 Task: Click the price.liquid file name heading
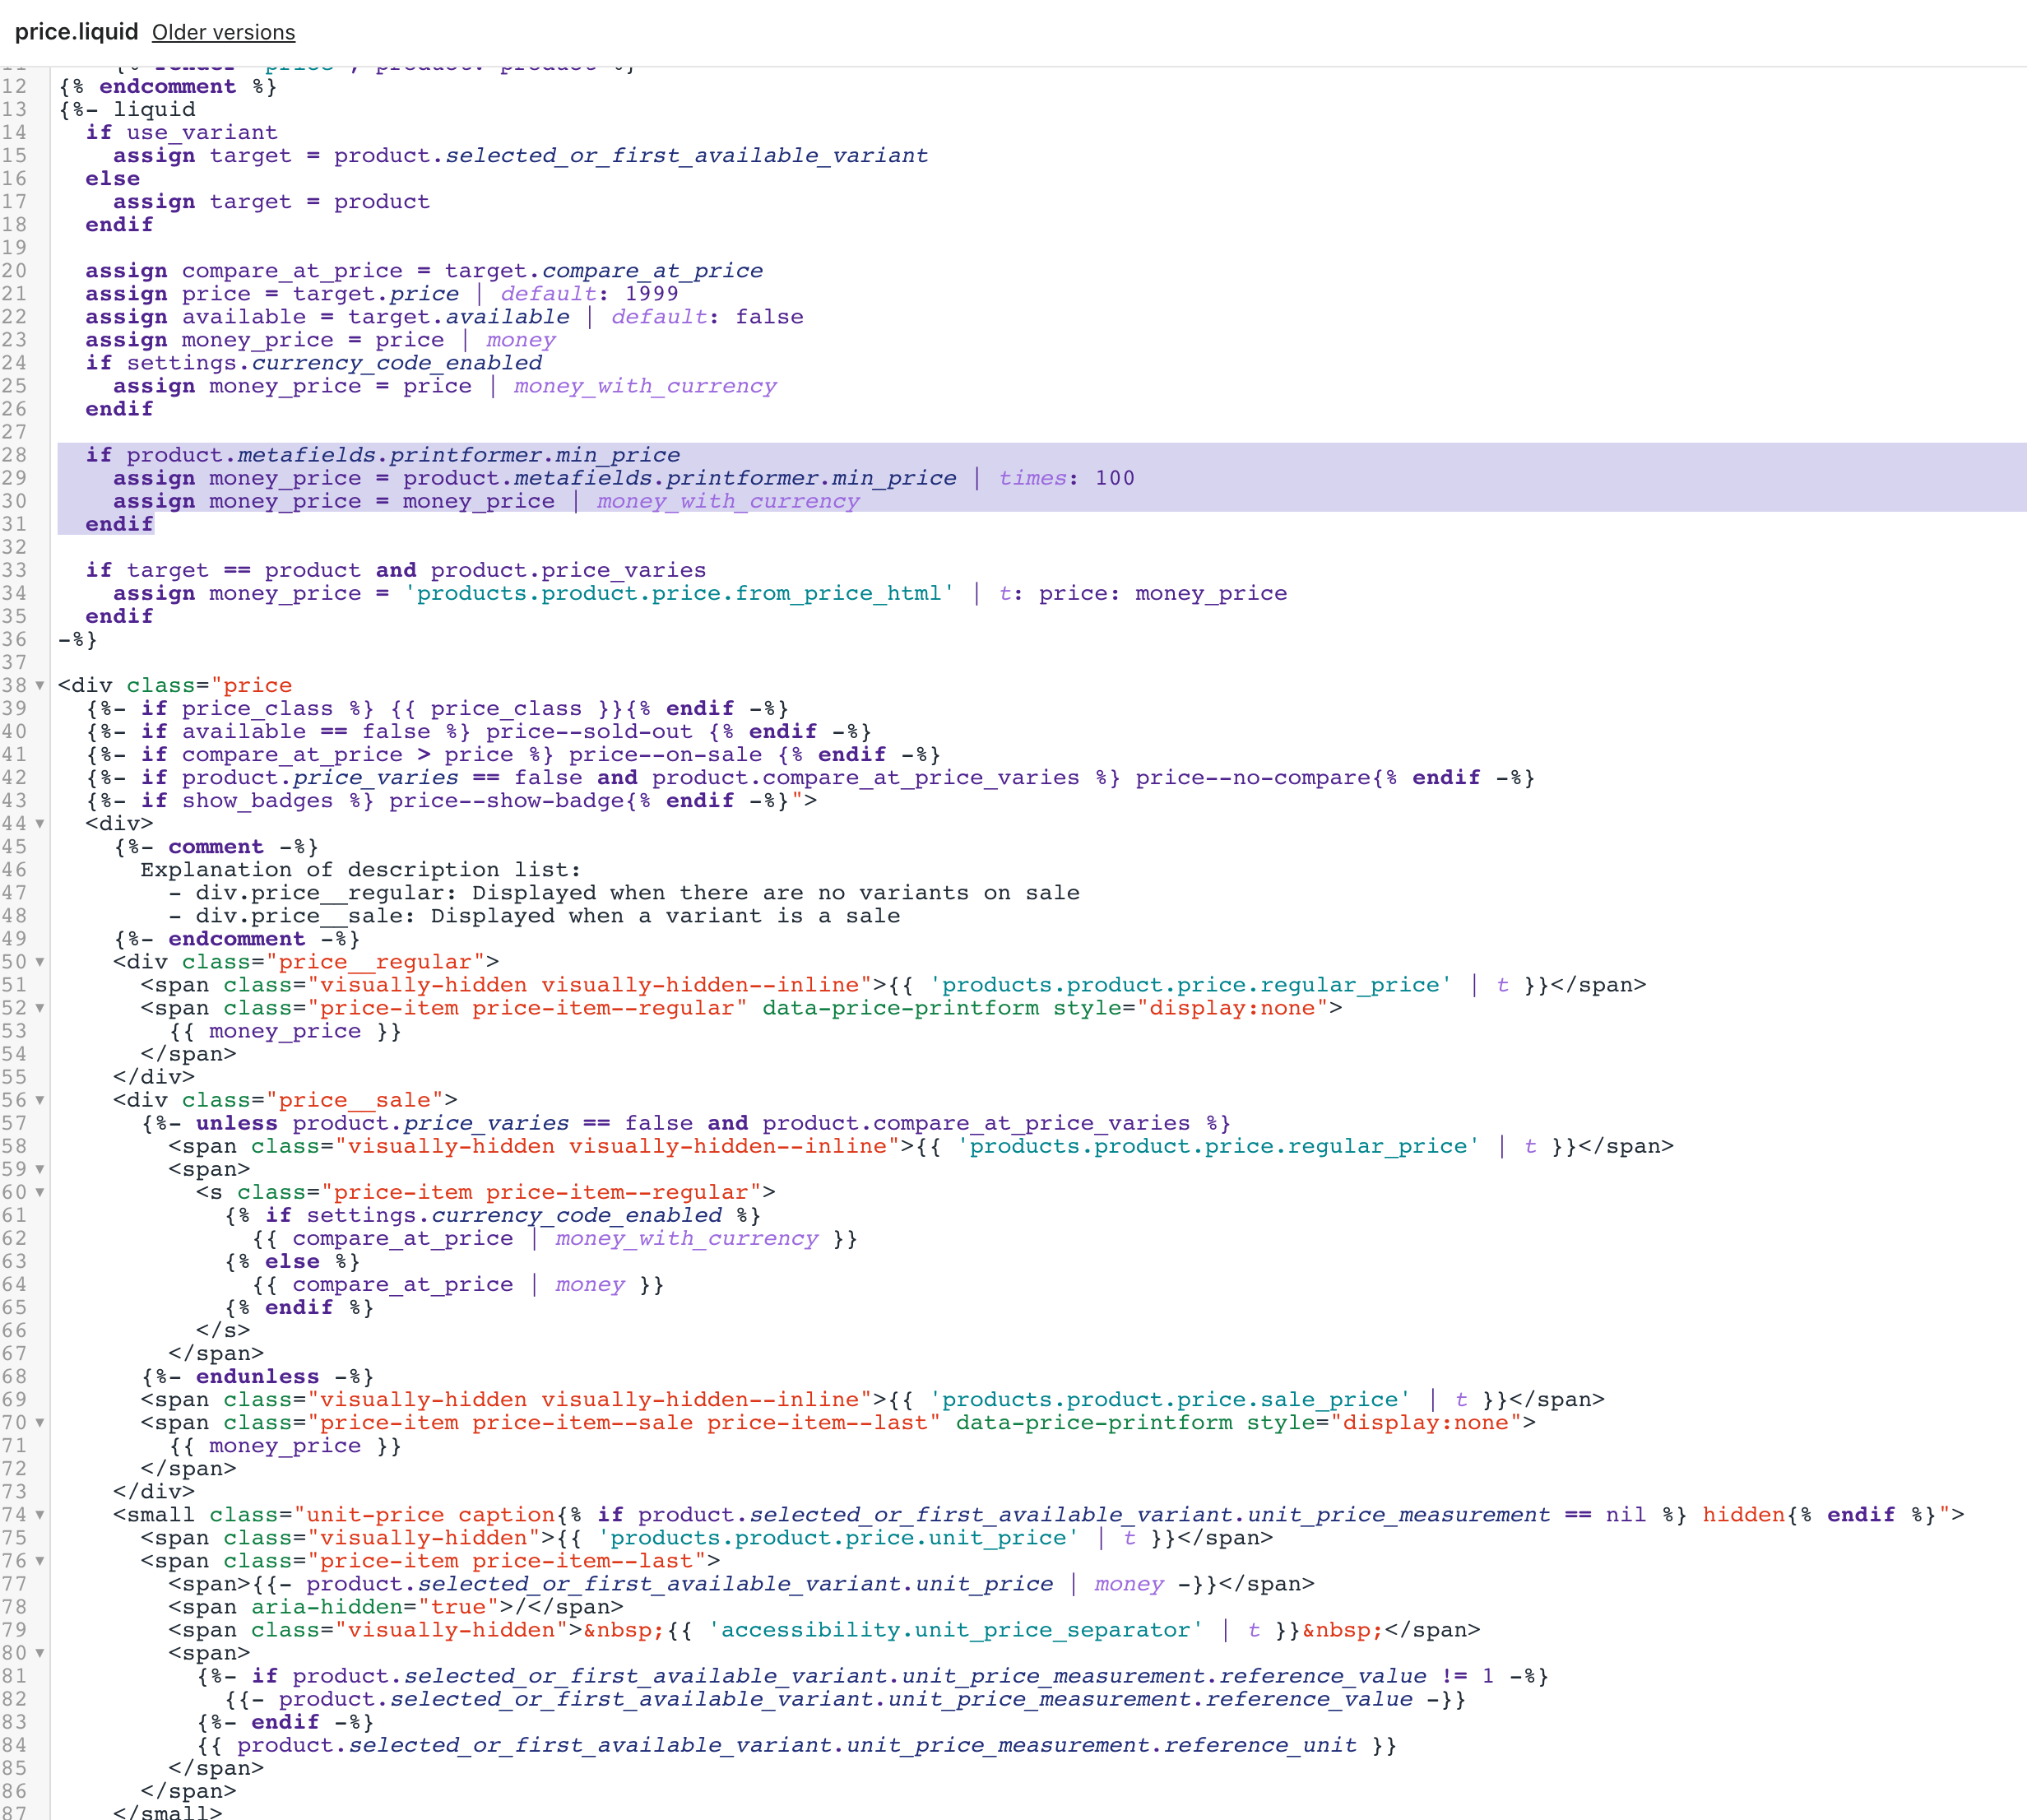click(76, 32)
